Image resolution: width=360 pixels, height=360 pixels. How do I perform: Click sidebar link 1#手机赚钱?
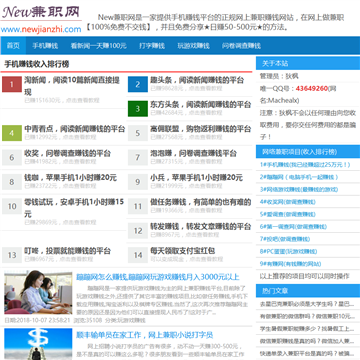click(305, 164)
